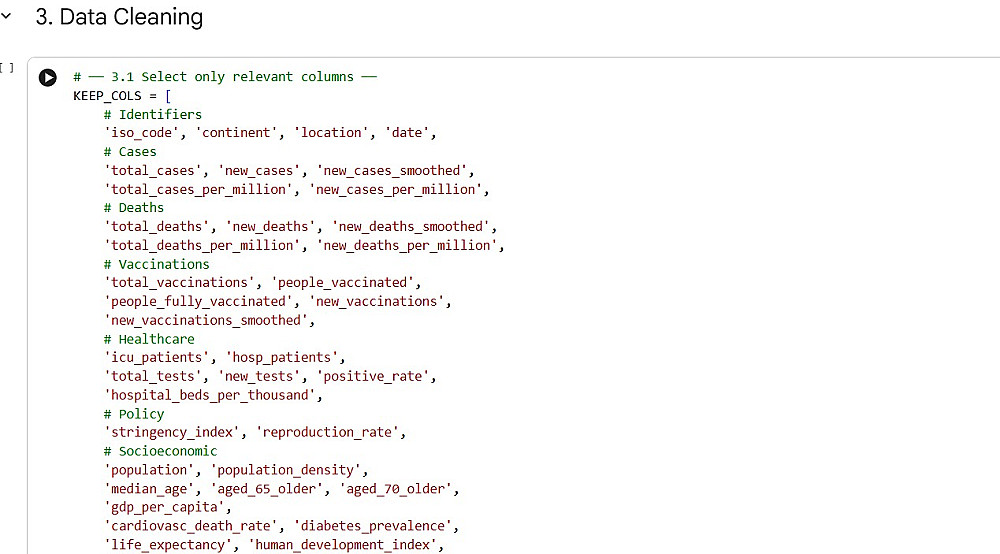Screen dimensions: 1000x554
Task: Click the 'new_vaccinations' string
Action: pyautogui.click(x=376, y=302)
